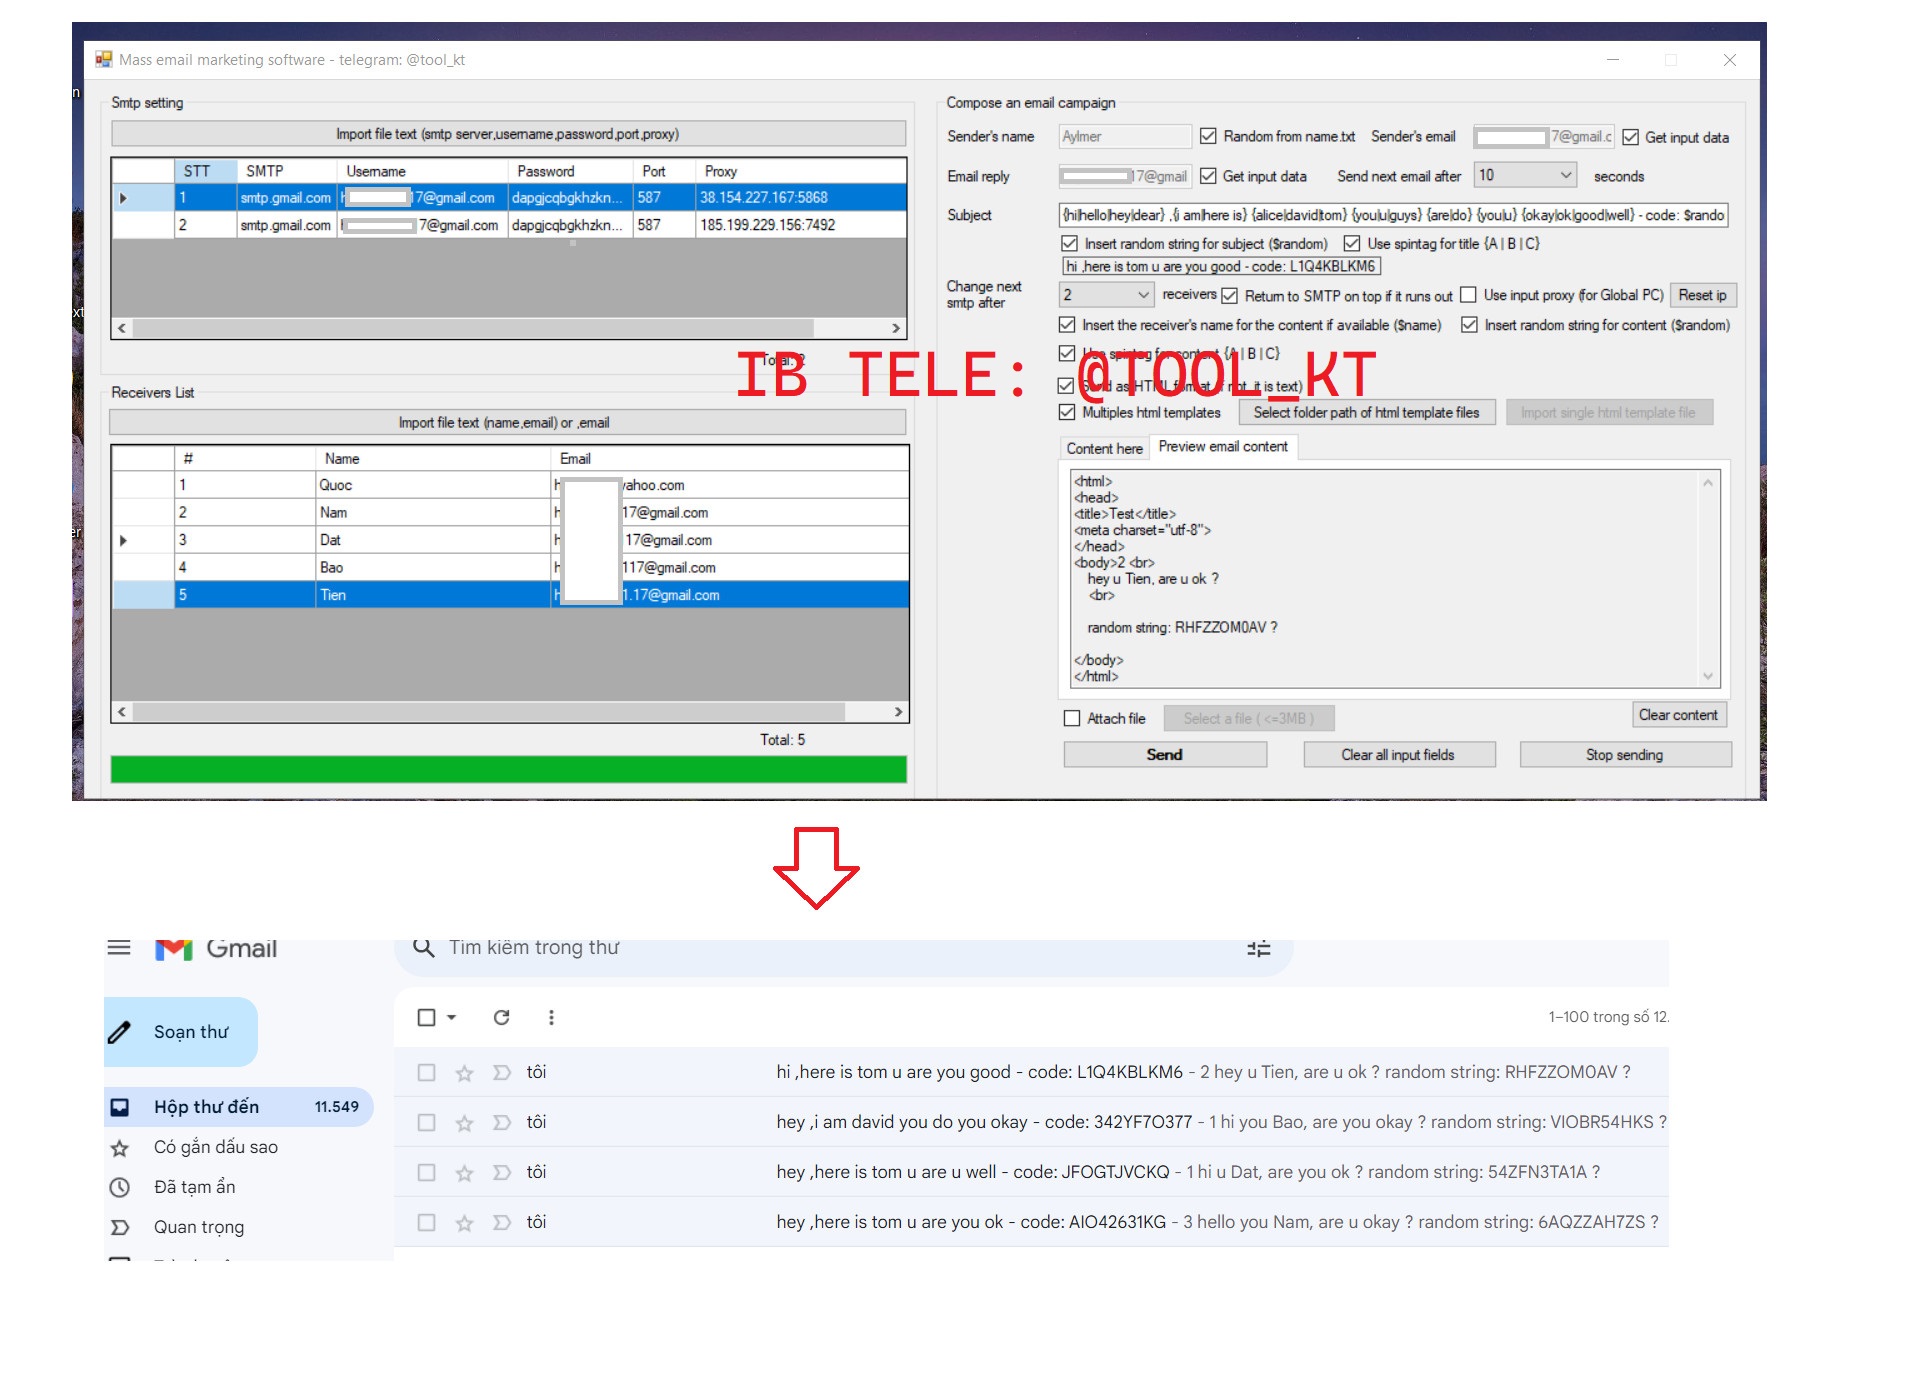This screenshot has width=1920, height=1388.
Task: Click the green sending progress bar
Action: tap(508, 769)
